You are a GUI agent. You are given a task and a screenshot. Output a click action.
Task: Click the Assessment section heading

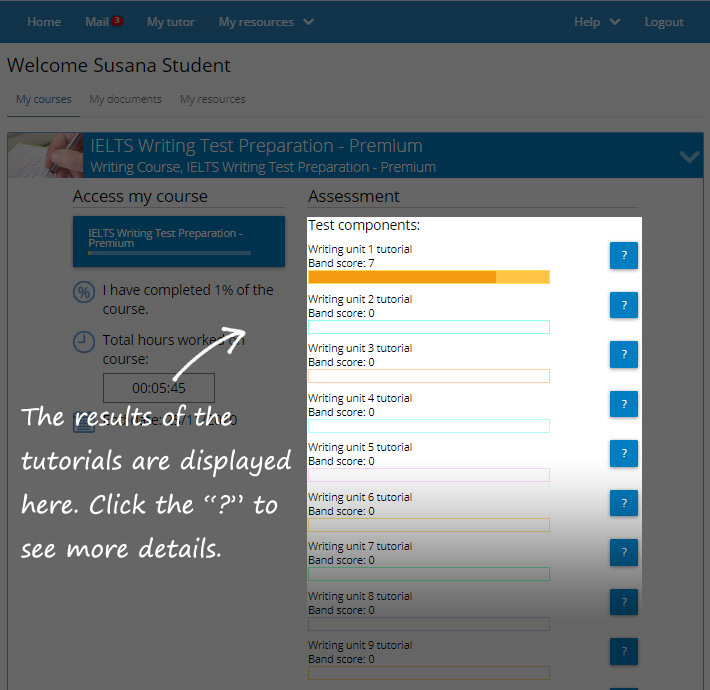(354, 196)
